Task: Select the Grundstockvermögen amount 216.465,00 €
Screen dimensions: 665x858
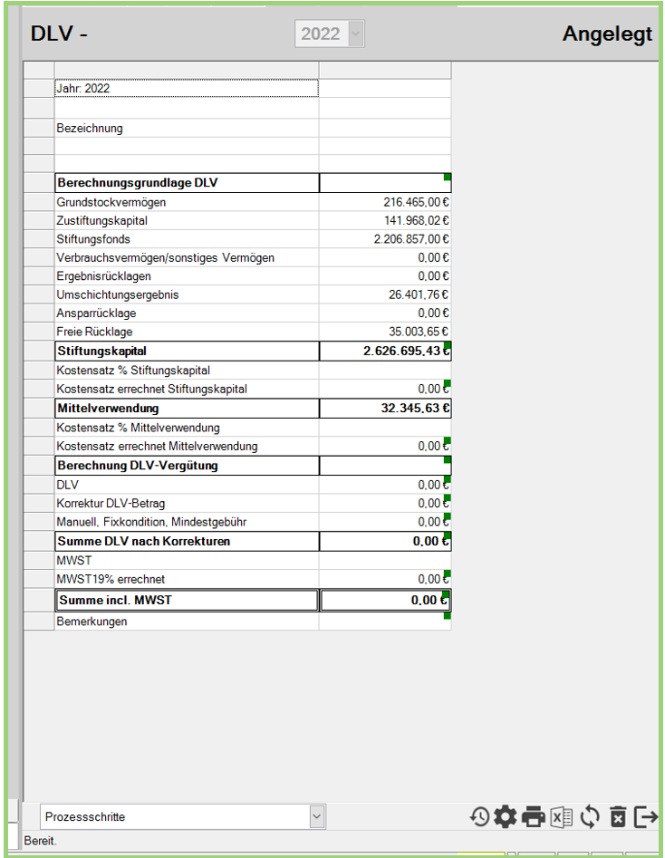Action: coord(385,202)
